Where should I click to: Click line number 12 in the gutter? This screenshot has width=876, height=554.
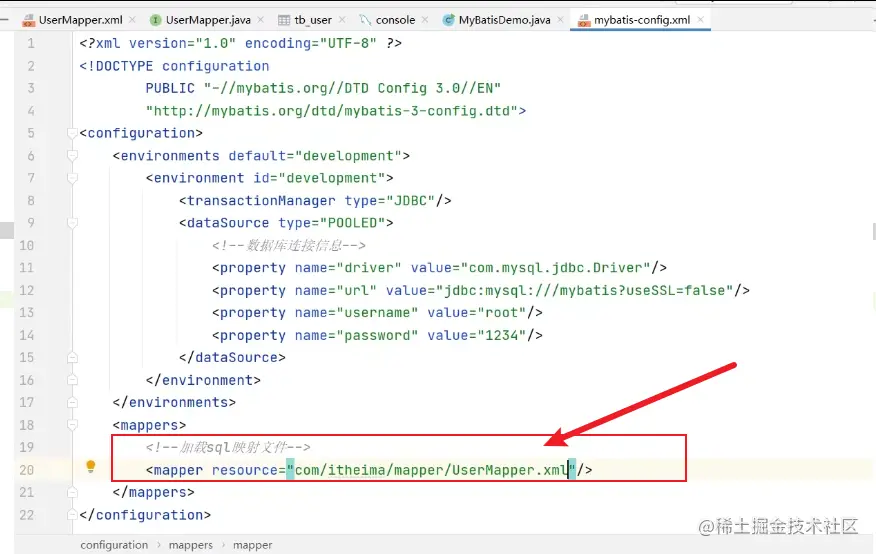click(x=26, y=290)
